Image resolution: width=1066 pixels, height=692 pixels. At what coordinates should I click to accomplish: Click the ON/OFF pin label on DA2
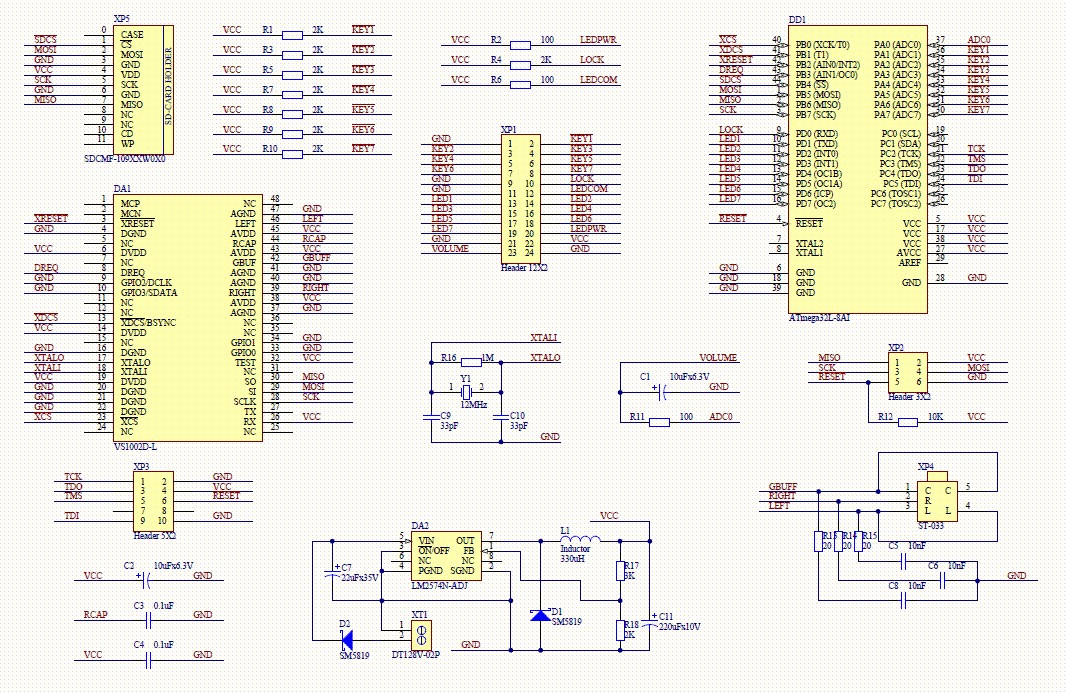(x=434, y=551)
